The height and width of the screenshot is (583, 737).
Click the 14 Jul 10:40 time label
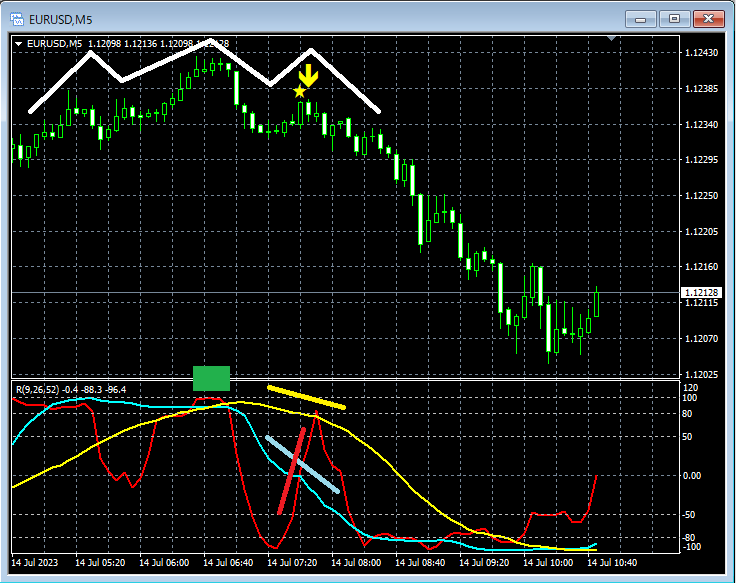coord(612,563)
